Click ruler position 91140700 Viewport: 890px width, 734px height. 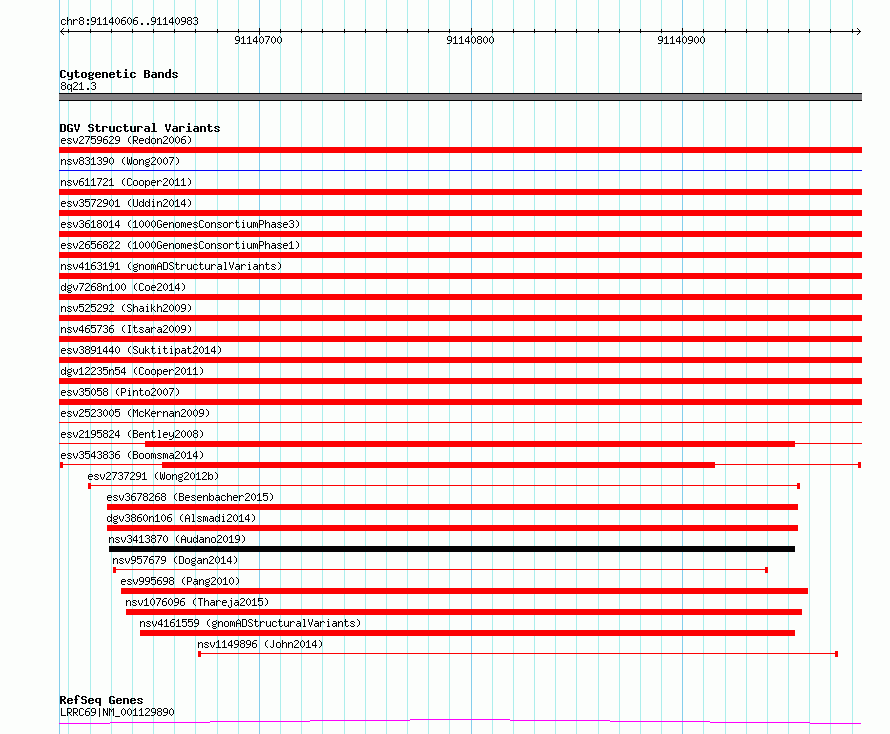coord(258,40)
